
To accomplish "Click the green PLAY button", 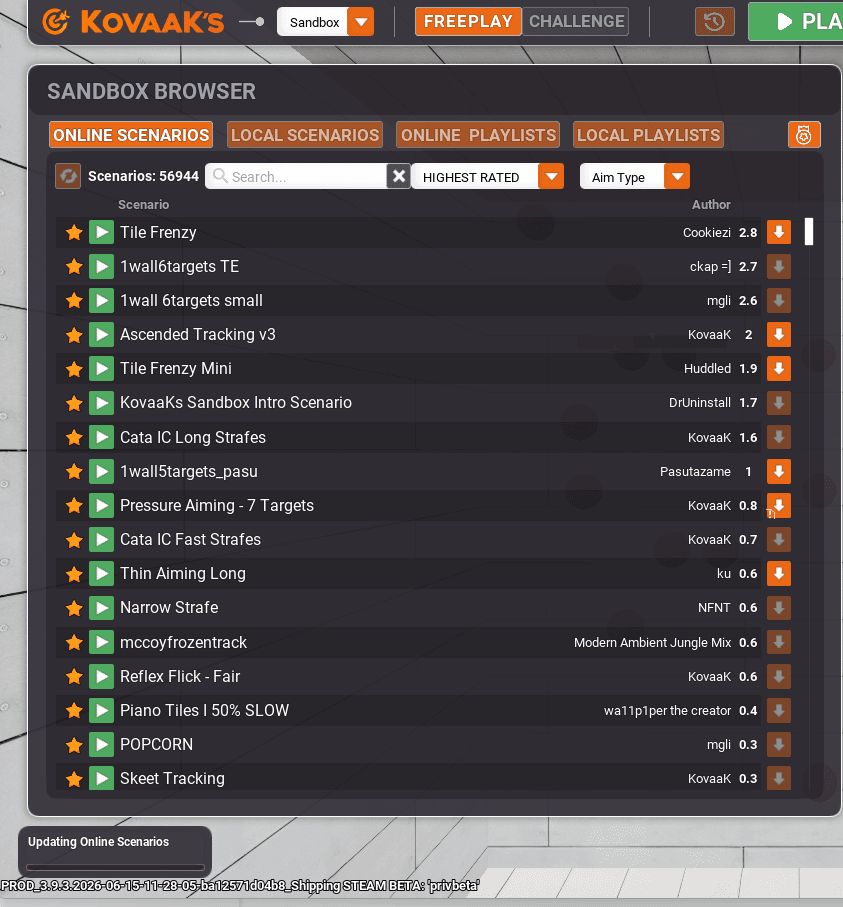I will click(x=796, y=21).
